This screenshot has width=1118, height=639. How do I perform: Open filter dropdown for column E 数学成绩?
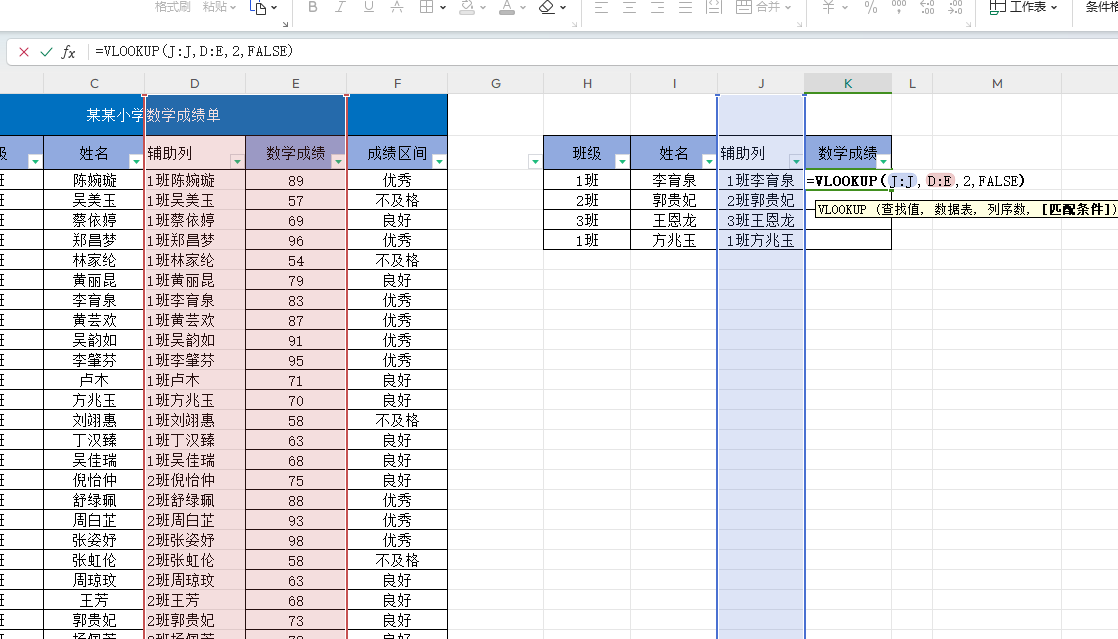(x=338, y=162)
